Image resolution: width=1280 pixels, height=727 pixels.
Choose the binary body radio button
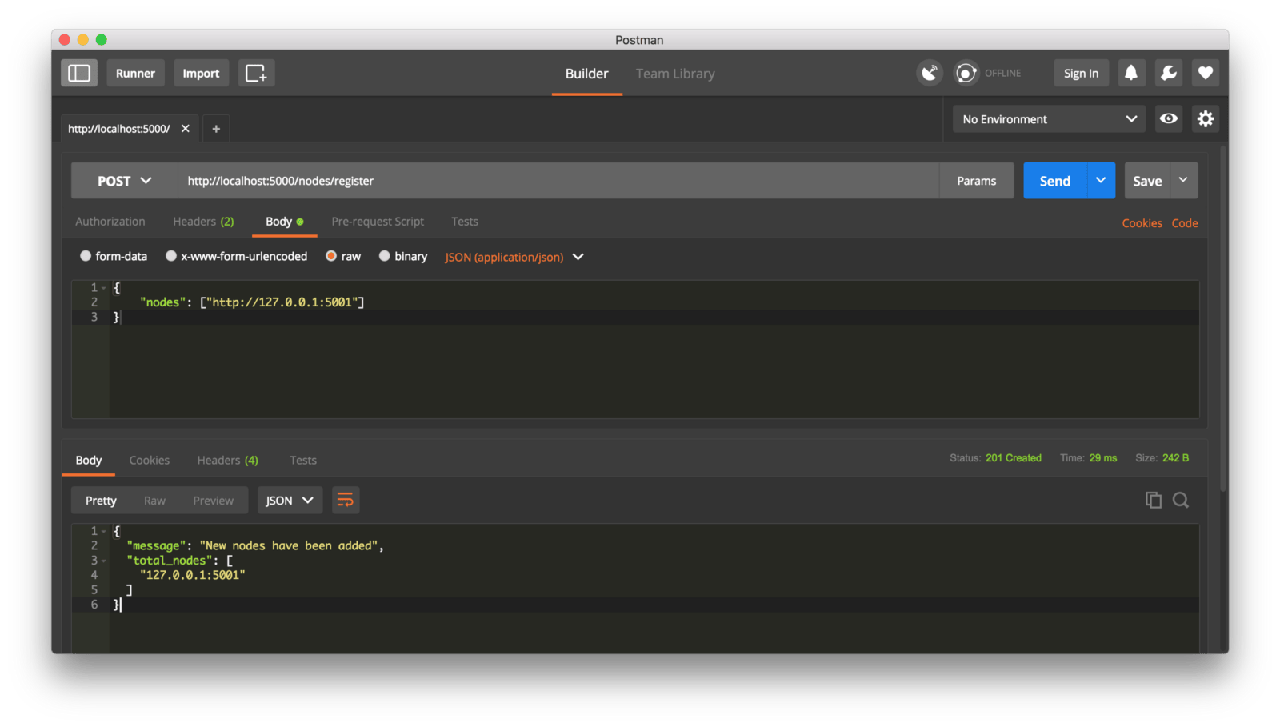(385, 257)
